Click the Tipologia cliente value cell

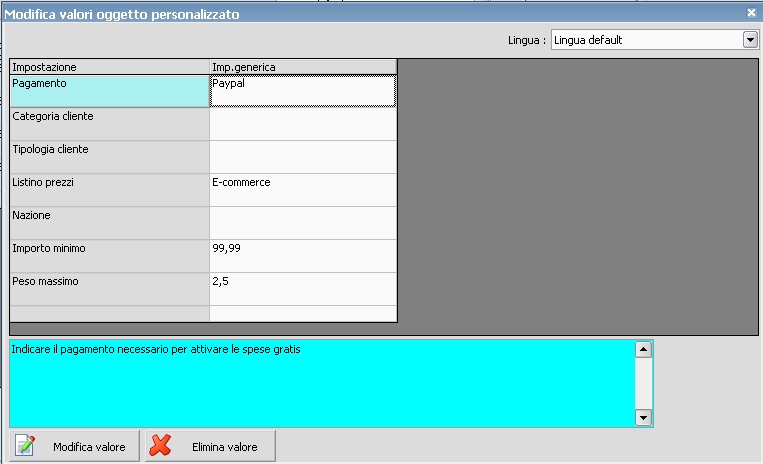click(303, 157)
